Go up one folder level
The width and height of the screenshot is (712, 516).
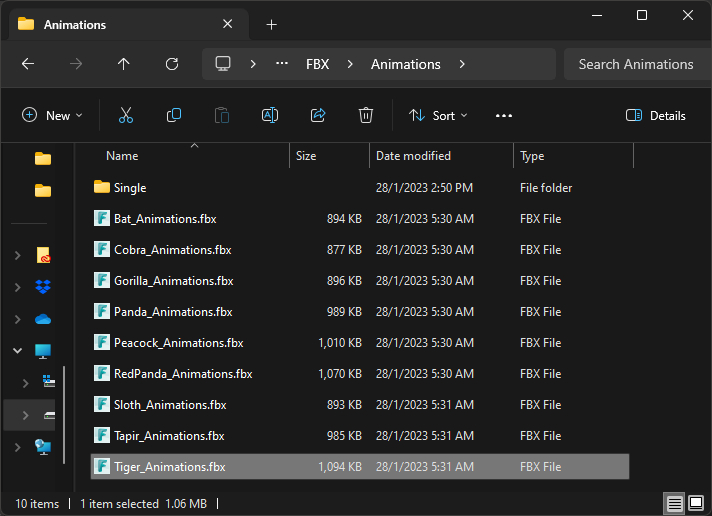pyautogui.click(x=124, y=64)
